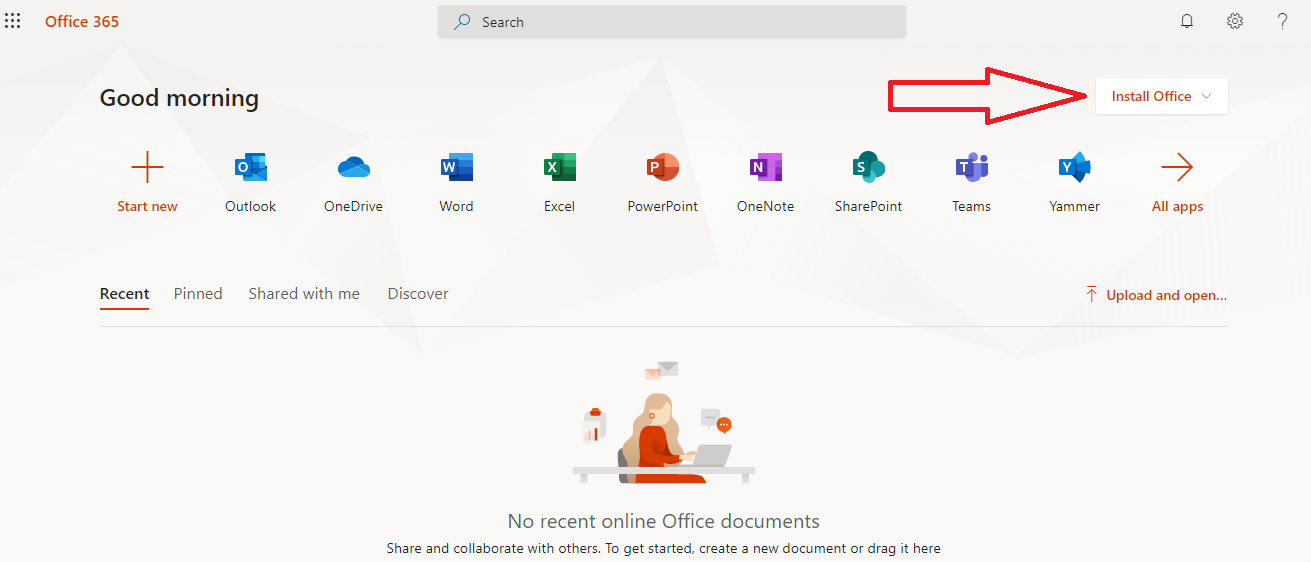Click the Outlook label under its icon

tap(251, 207)
